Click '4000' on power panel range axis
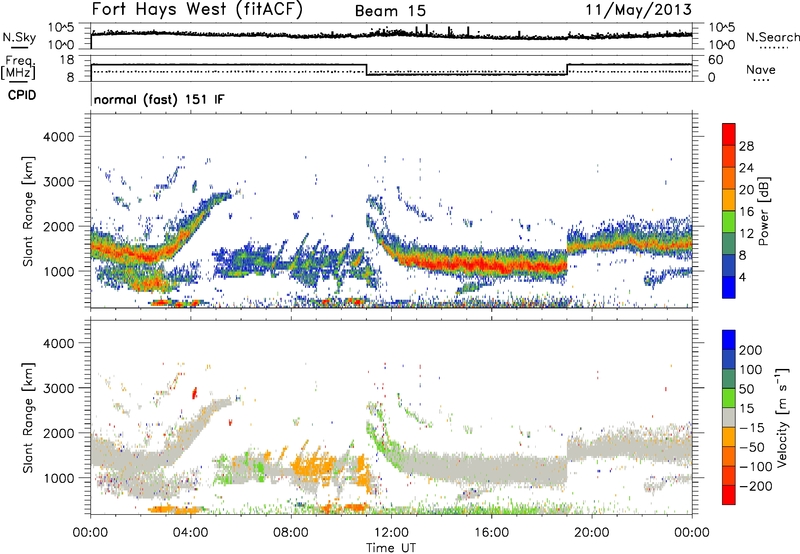Screen dimensions: 800x554 tap(59, 137)
